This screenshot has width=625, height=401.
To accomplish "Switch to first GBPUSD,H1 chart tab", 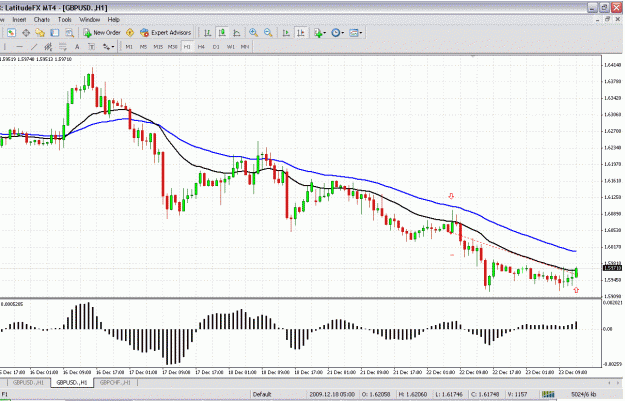I will 28,383.
